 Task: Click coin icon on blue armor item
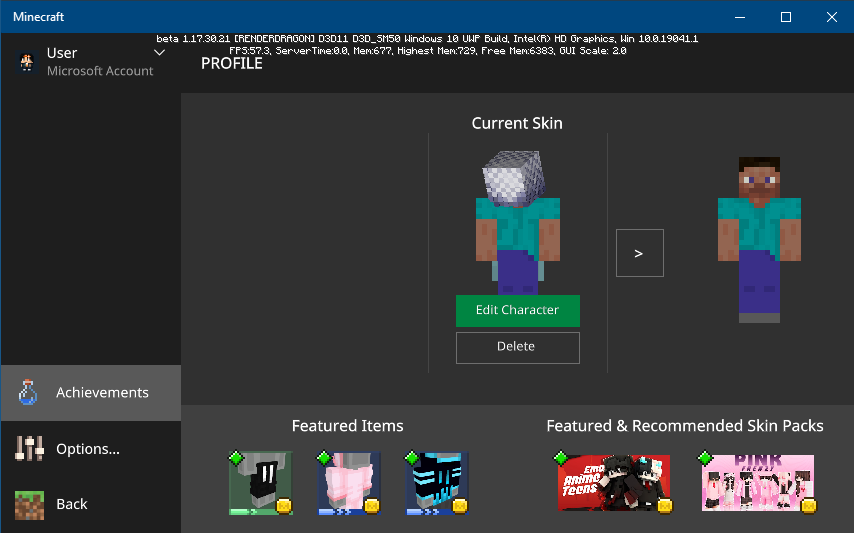[x=460, y=506]
